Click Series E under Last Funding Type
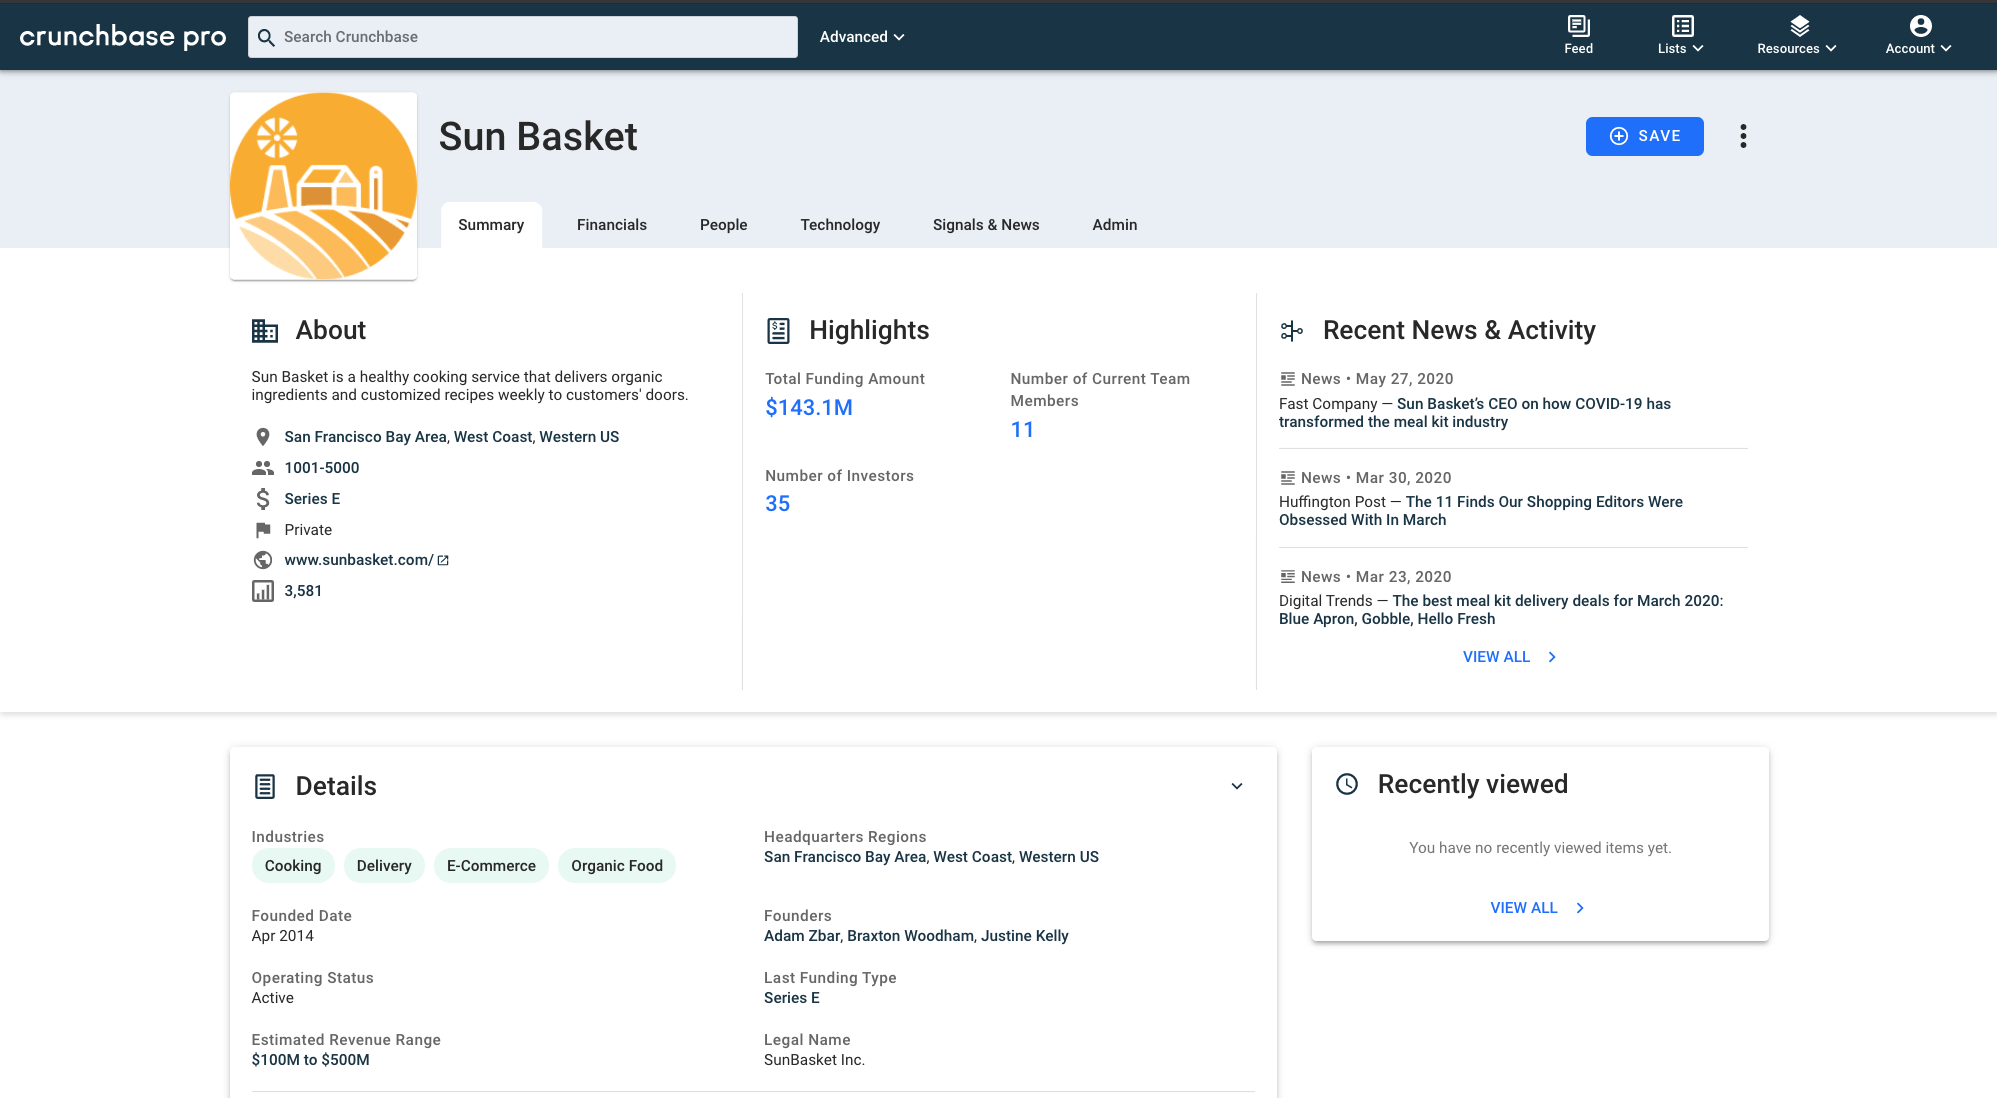 792,998
